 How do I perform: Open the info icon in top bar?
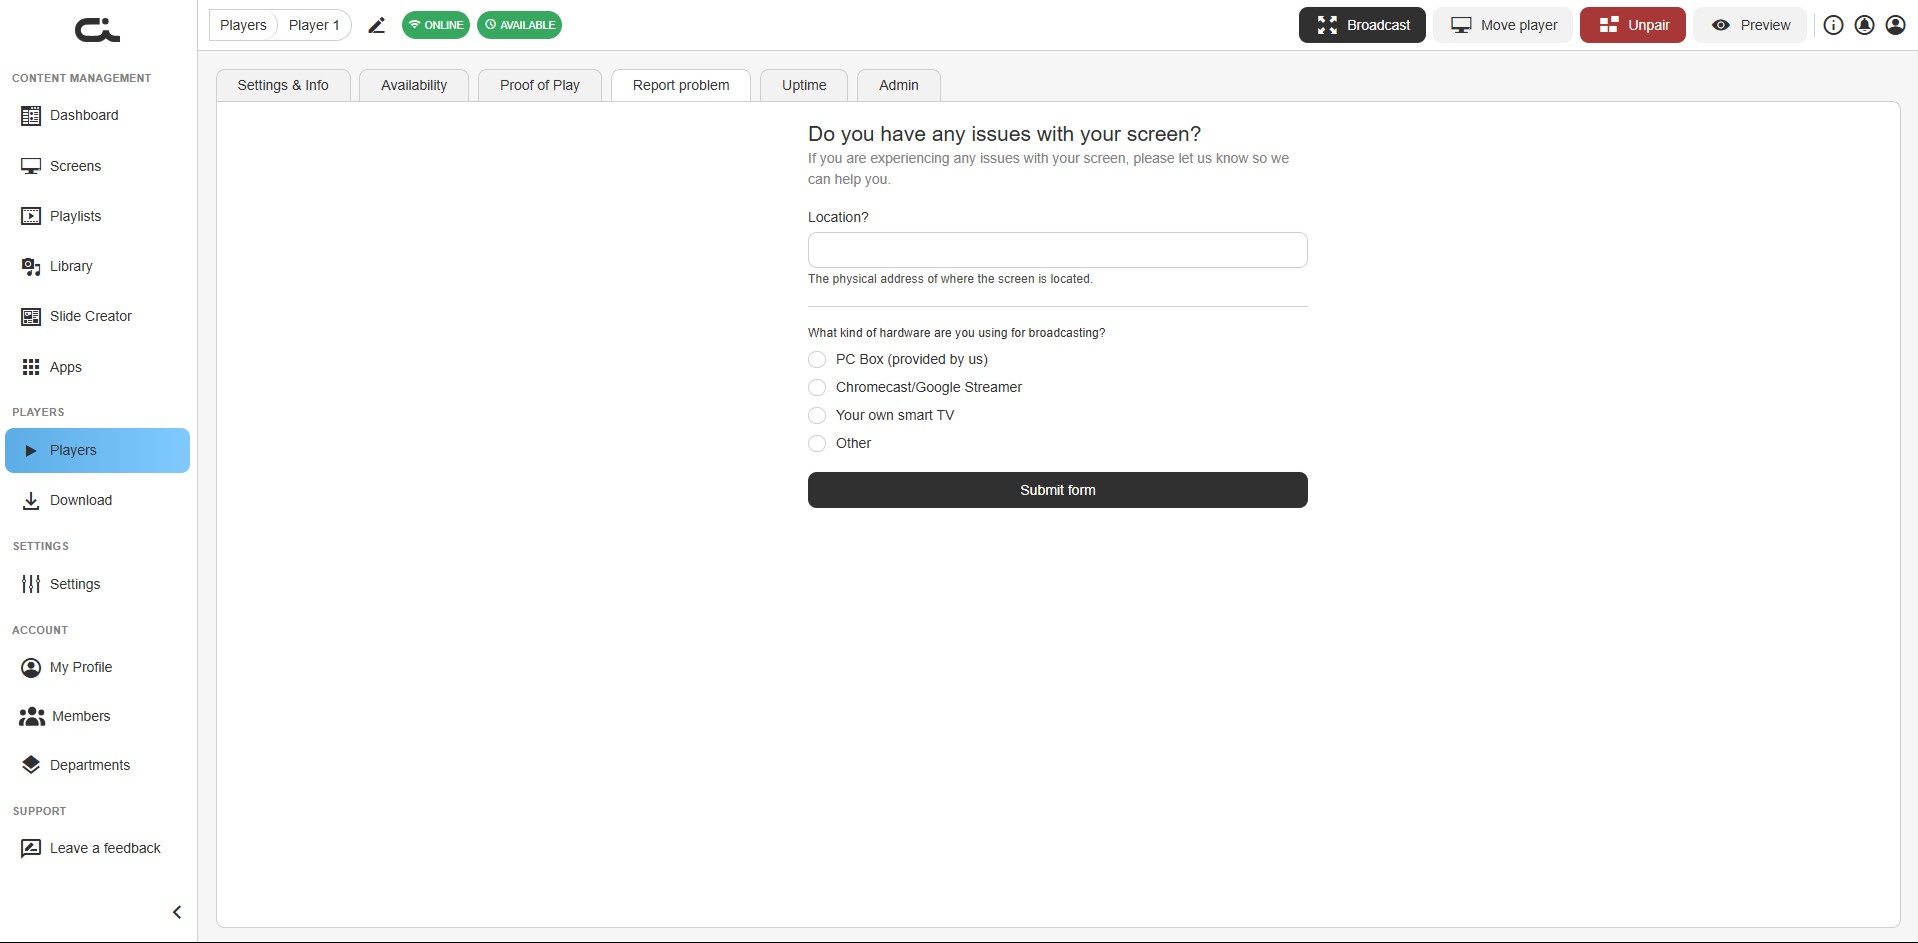(1833, 25)
